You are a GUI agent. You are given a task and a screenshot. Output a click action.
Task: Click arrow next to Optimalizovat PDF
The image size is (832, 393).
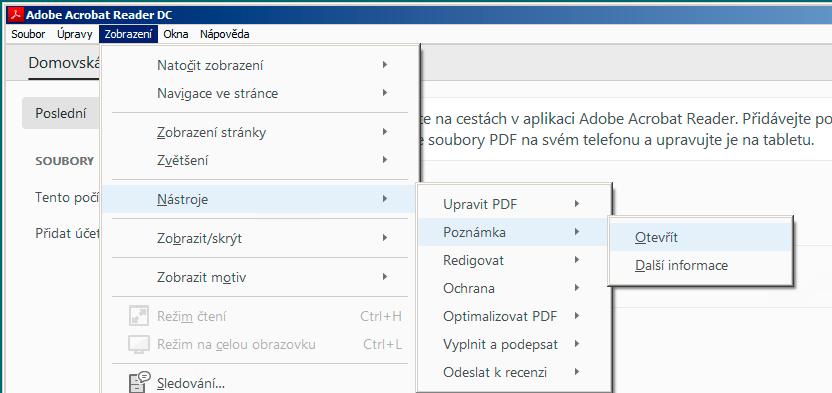[x=577, y=316]
